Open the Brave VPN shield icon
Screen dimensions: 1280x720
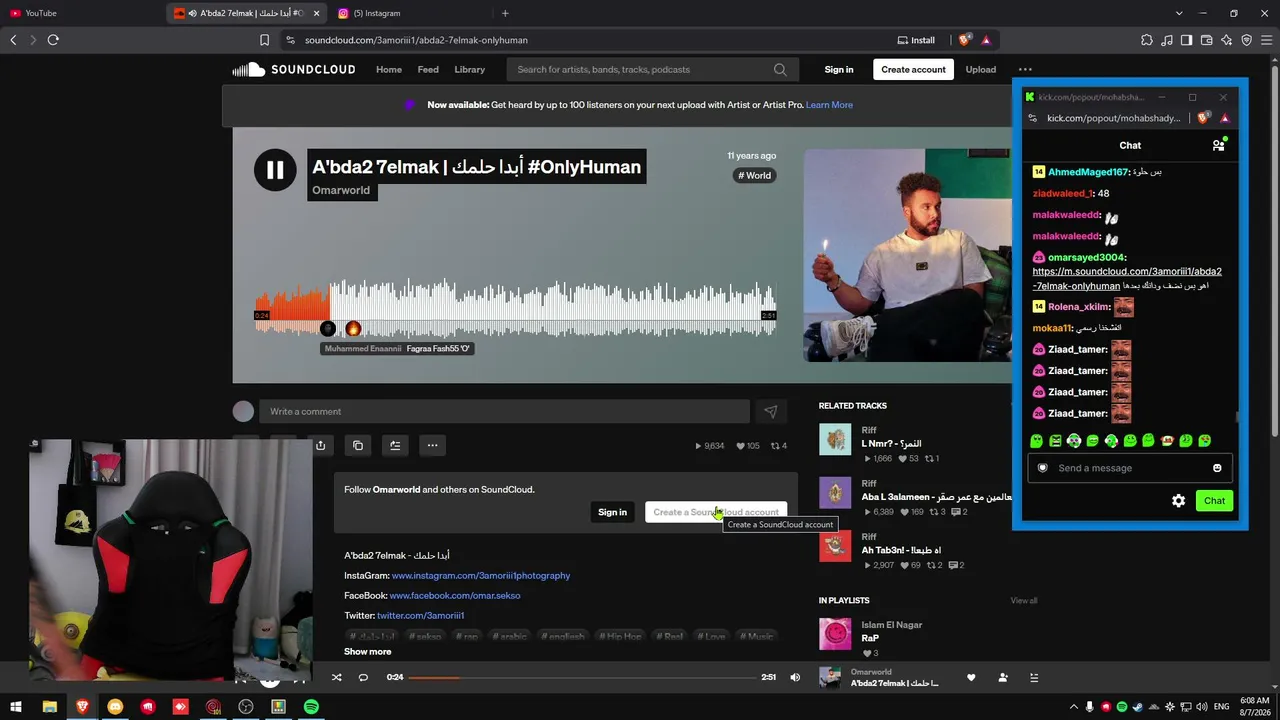pyautogui.click(x=1247, y=40)
